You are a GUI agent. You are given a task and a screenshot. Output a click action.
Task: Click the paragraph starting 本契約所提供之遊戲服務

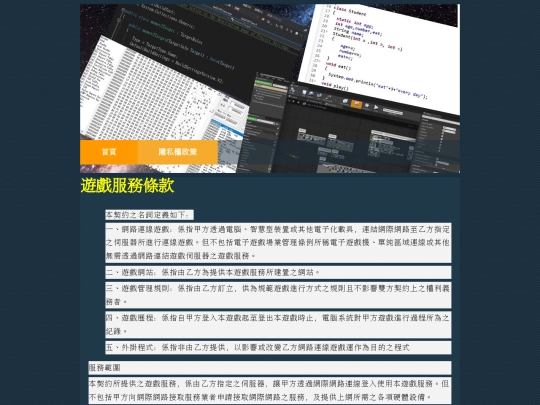[x=270, y=391]
